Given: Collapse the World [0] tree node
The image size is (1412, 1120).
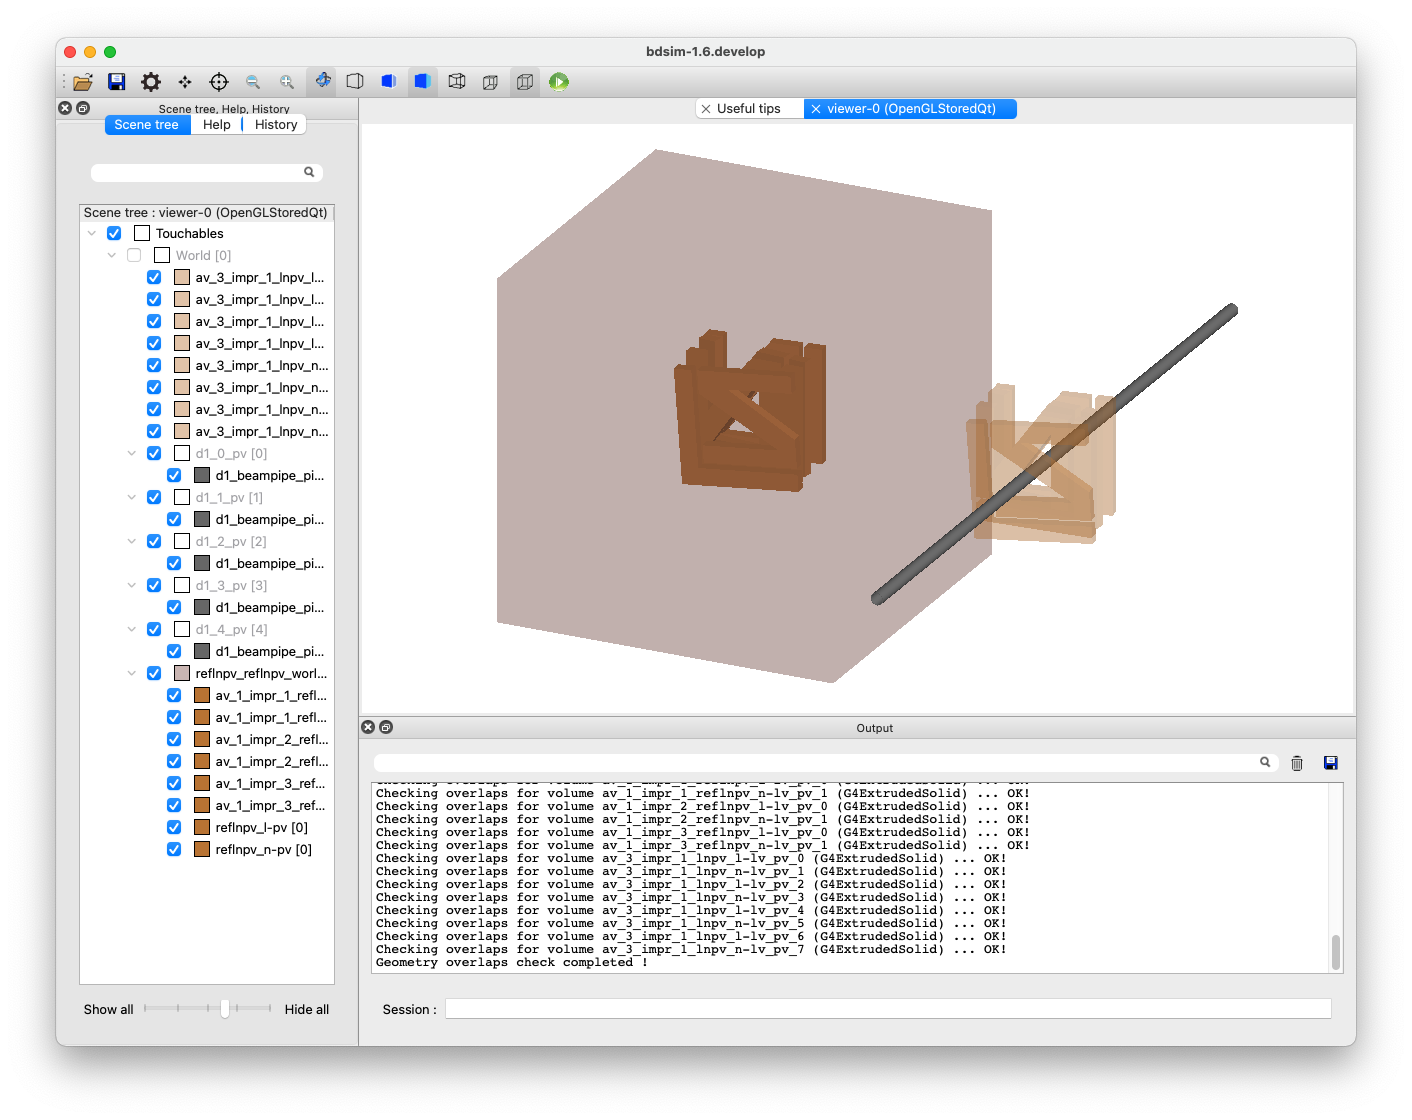Looking at the screenshot, I should coord(112,255).
